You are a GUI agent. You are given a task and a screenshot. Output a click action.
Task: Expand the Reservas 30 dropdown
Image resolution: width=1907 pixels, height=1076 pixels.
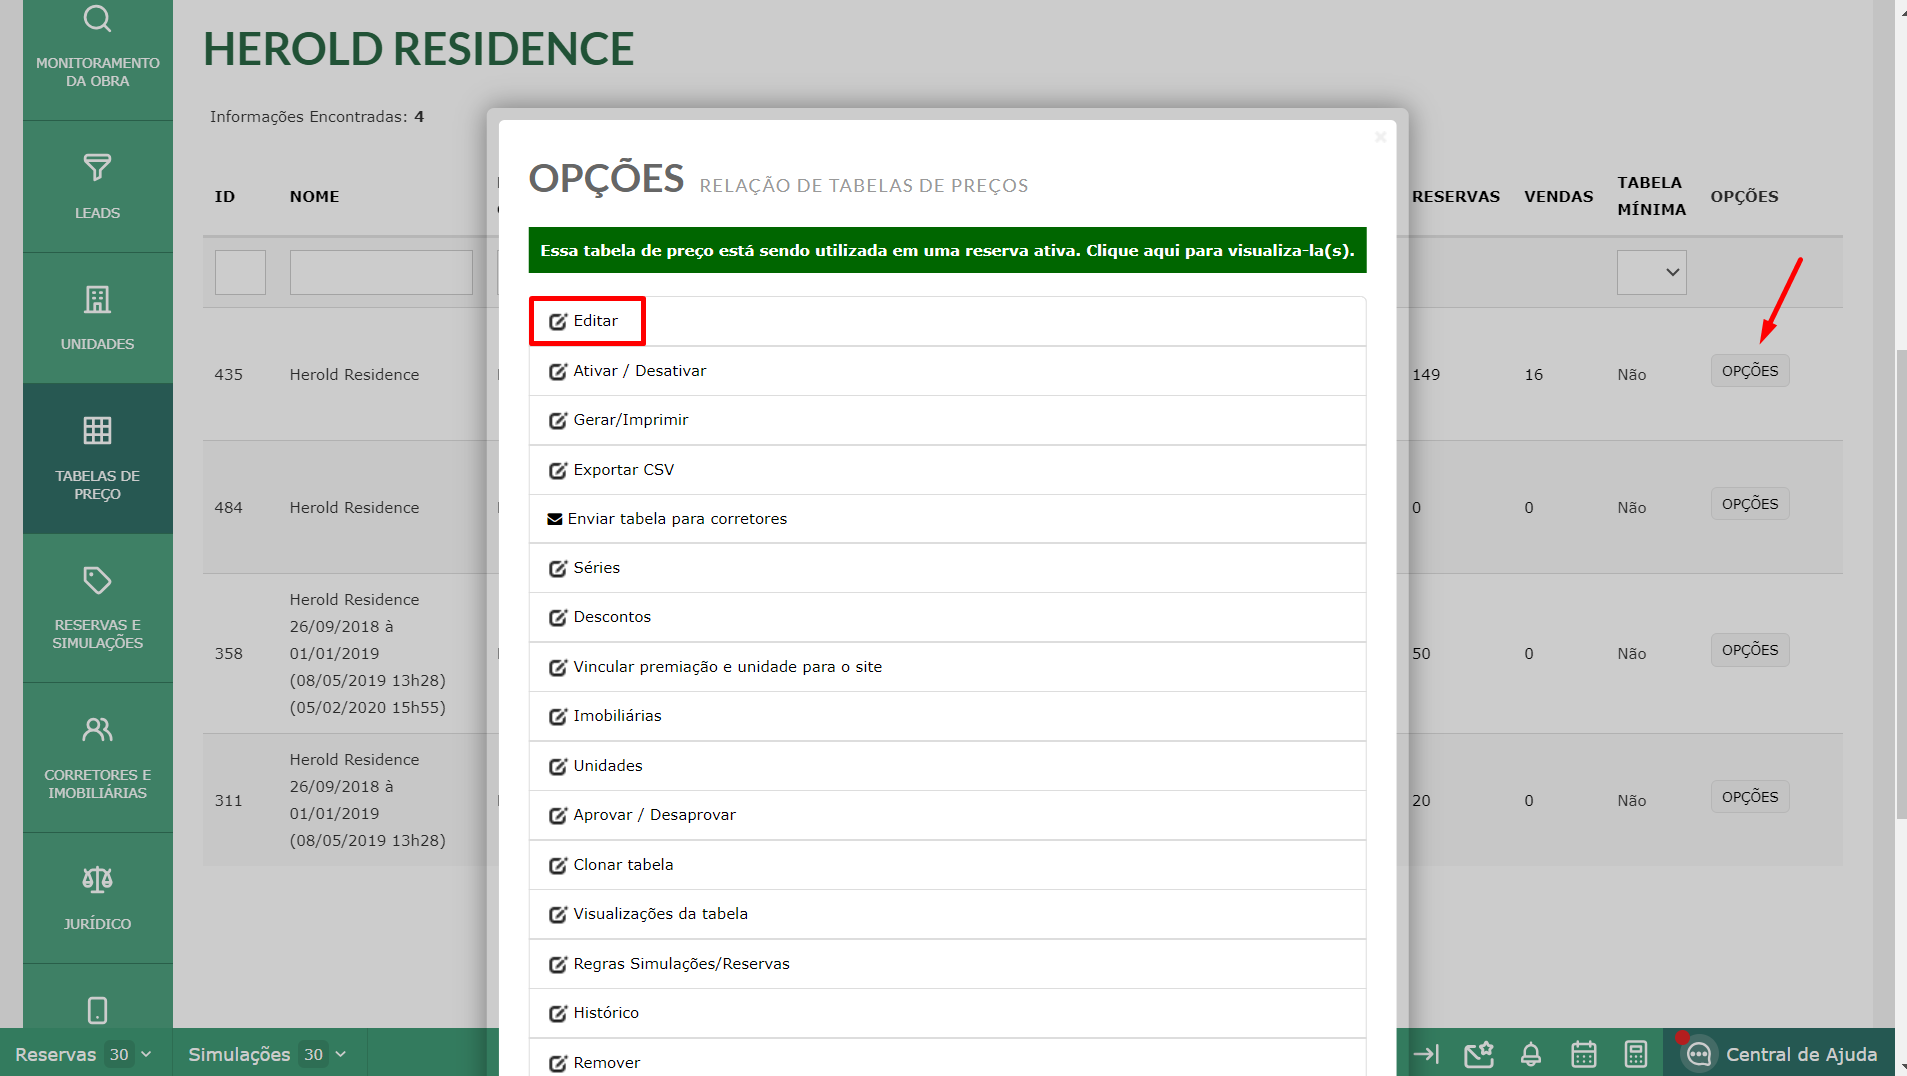84,1054
